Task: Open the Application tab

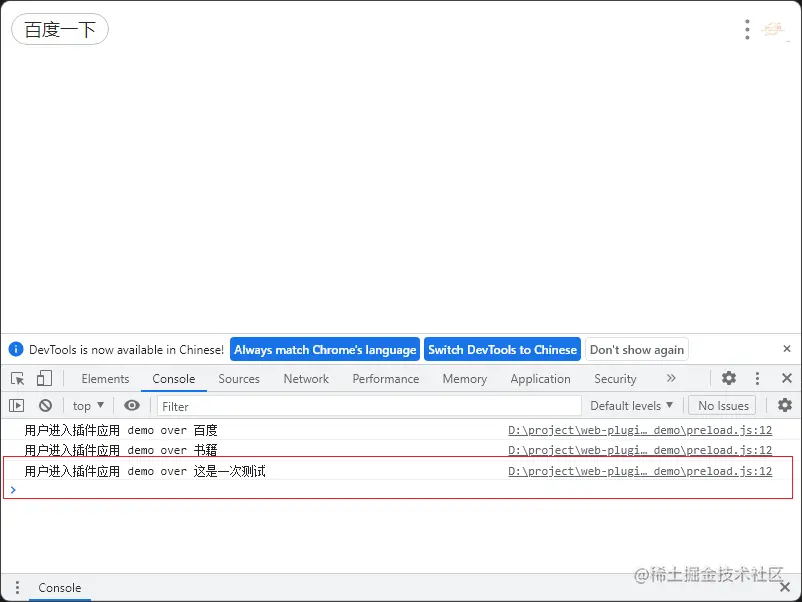Action: click(540, 379)
